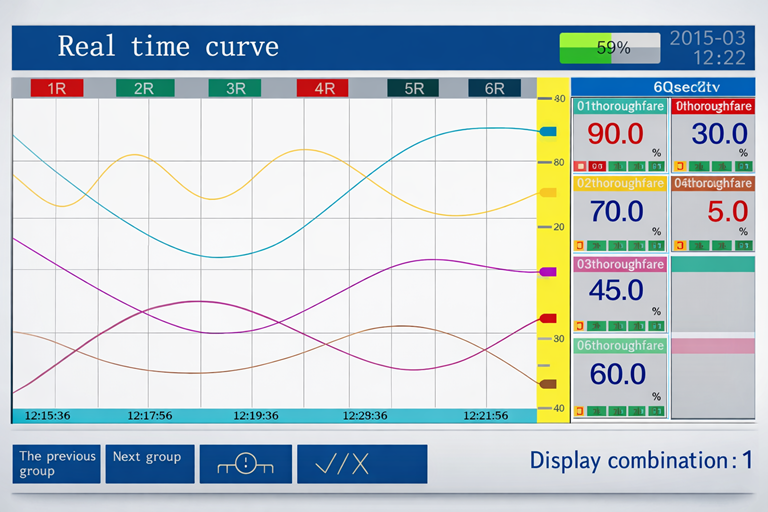Open the 02thoroughfare channel panel header

619,184
